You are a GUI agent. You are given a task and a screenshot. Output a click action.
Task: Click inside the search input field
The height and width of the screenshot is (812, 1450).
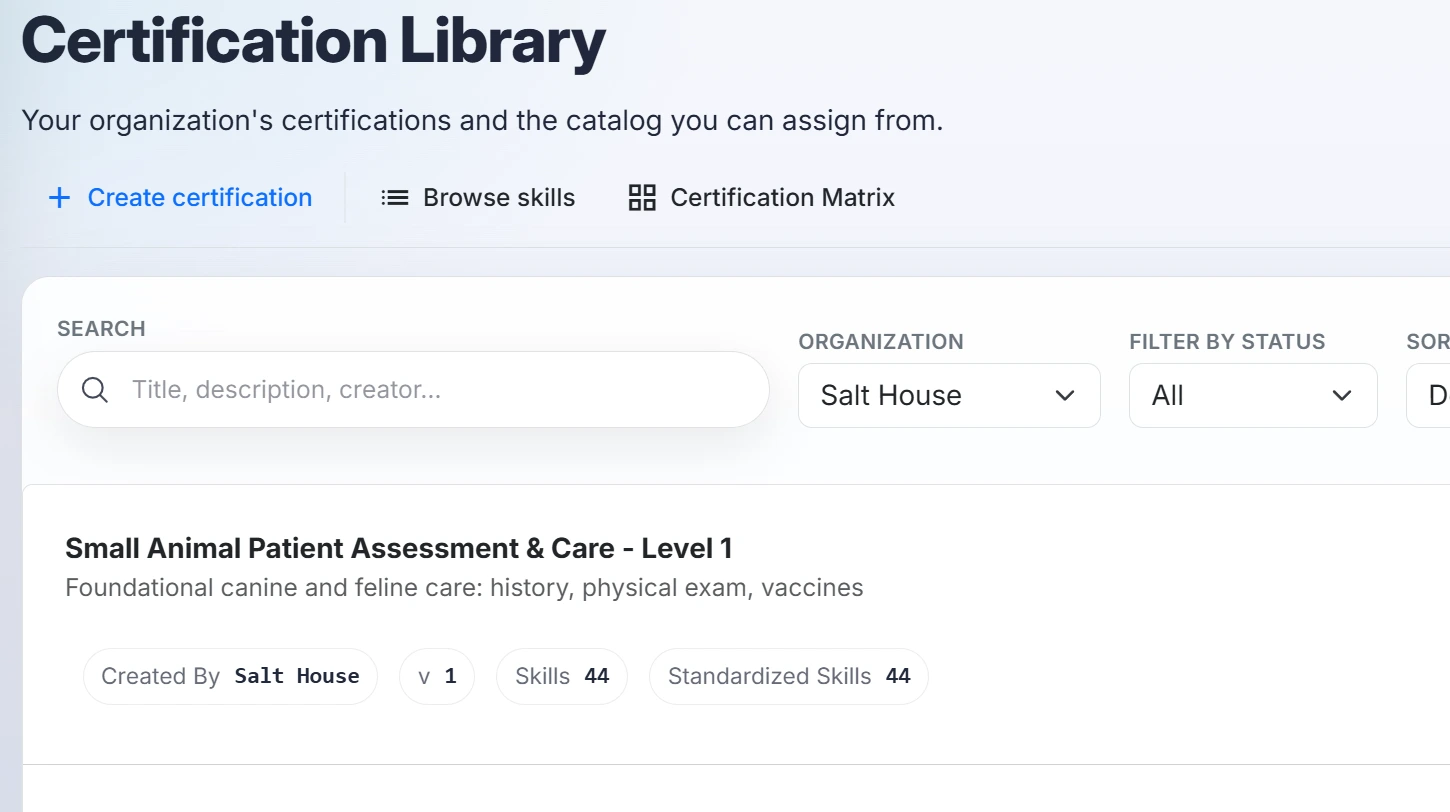click(400, 389)
